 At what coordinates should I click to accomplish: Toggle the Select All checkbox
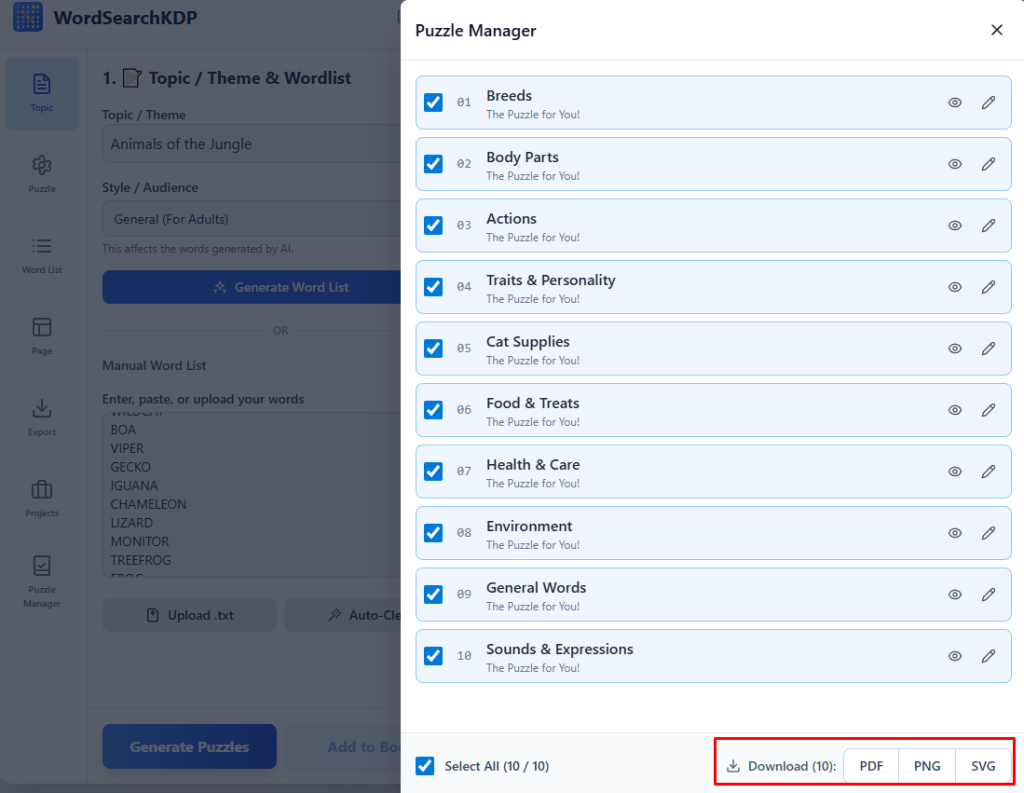[x=425, y=766]
